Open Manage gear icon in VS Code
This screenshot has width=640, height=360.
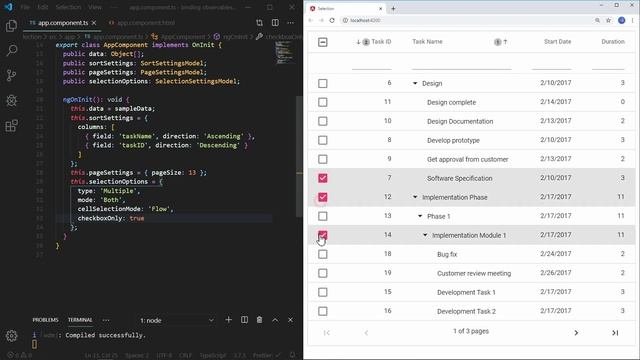11,336
